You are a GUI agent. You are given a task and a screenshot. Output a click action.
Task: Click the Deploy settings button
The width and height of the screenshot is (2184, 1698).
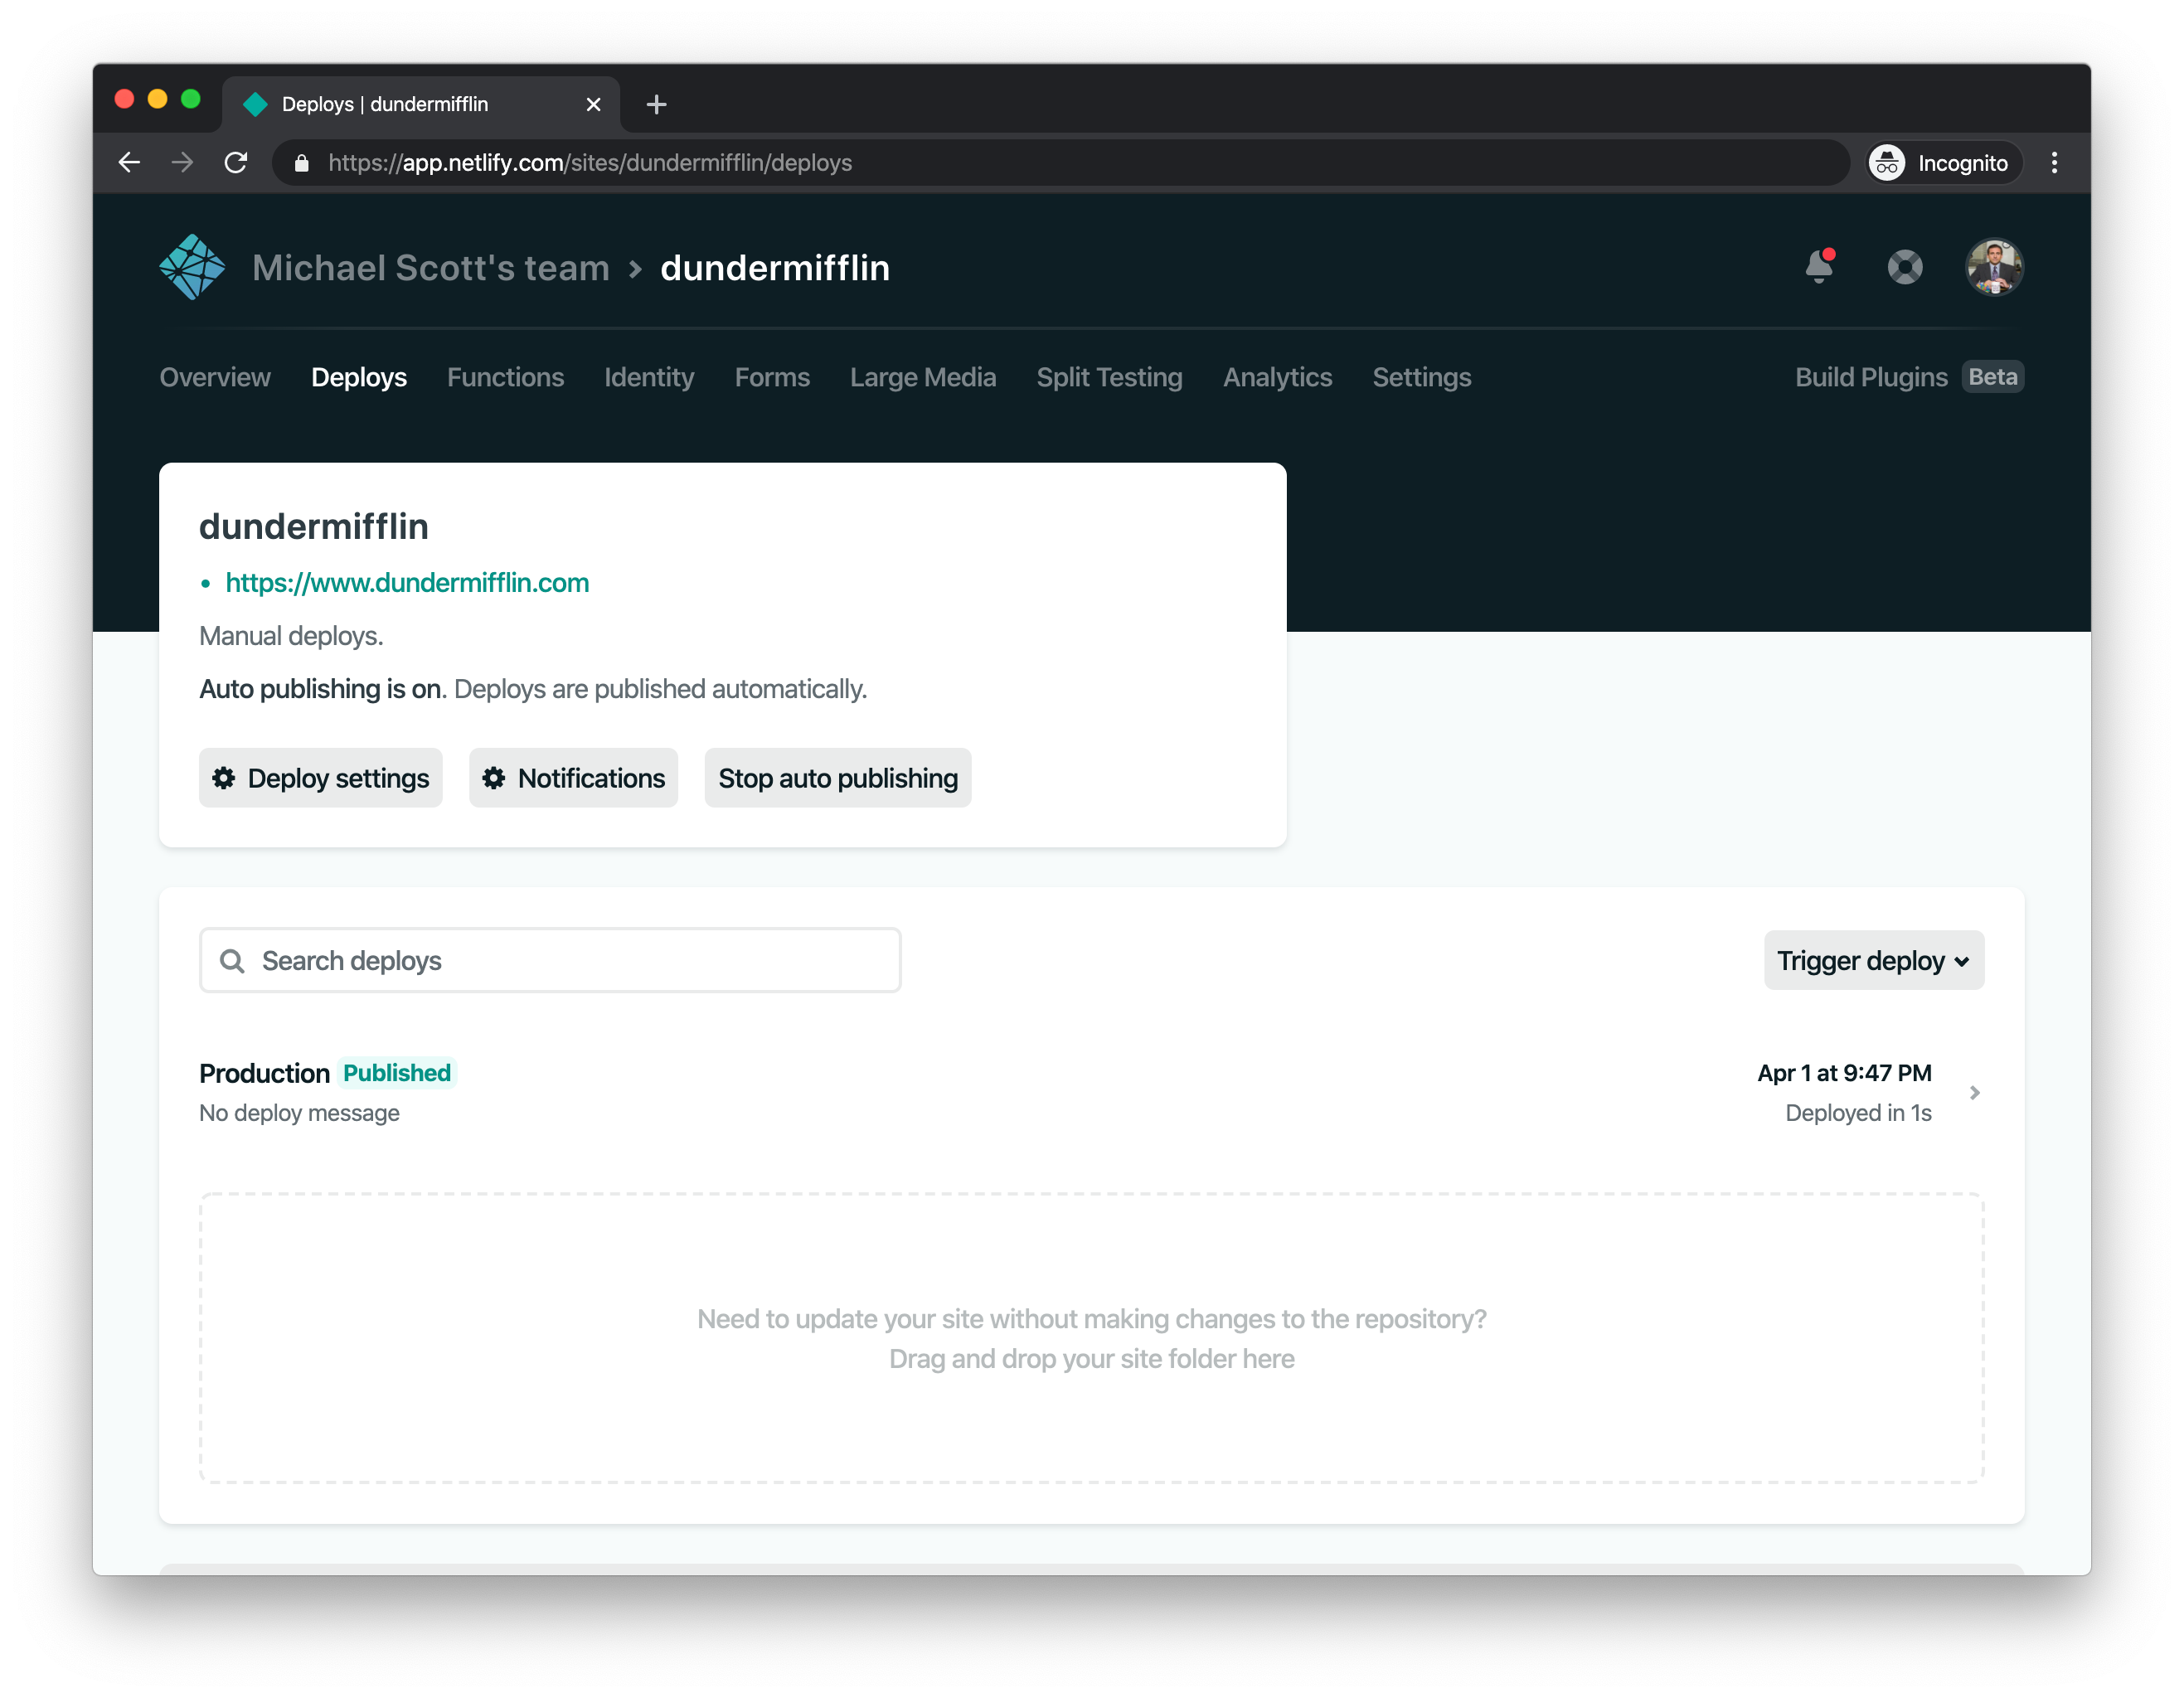320,778
